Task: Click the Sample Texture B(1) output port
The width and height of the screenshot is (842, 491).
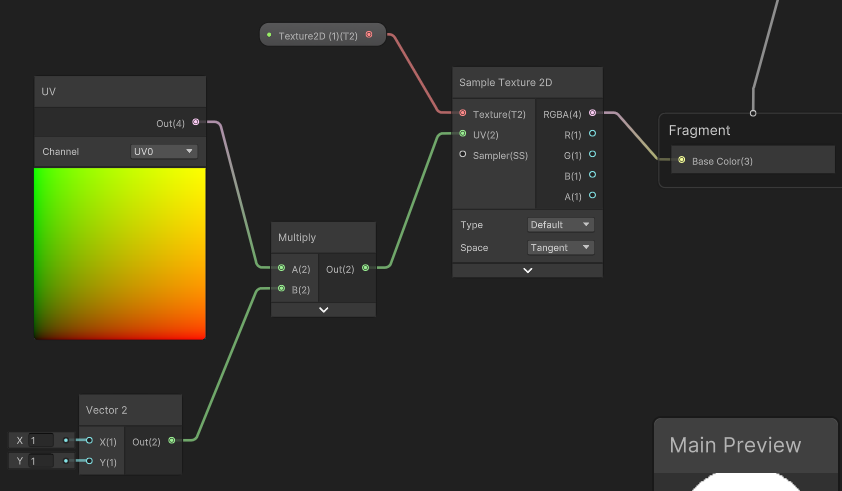Action: point(592,175)
